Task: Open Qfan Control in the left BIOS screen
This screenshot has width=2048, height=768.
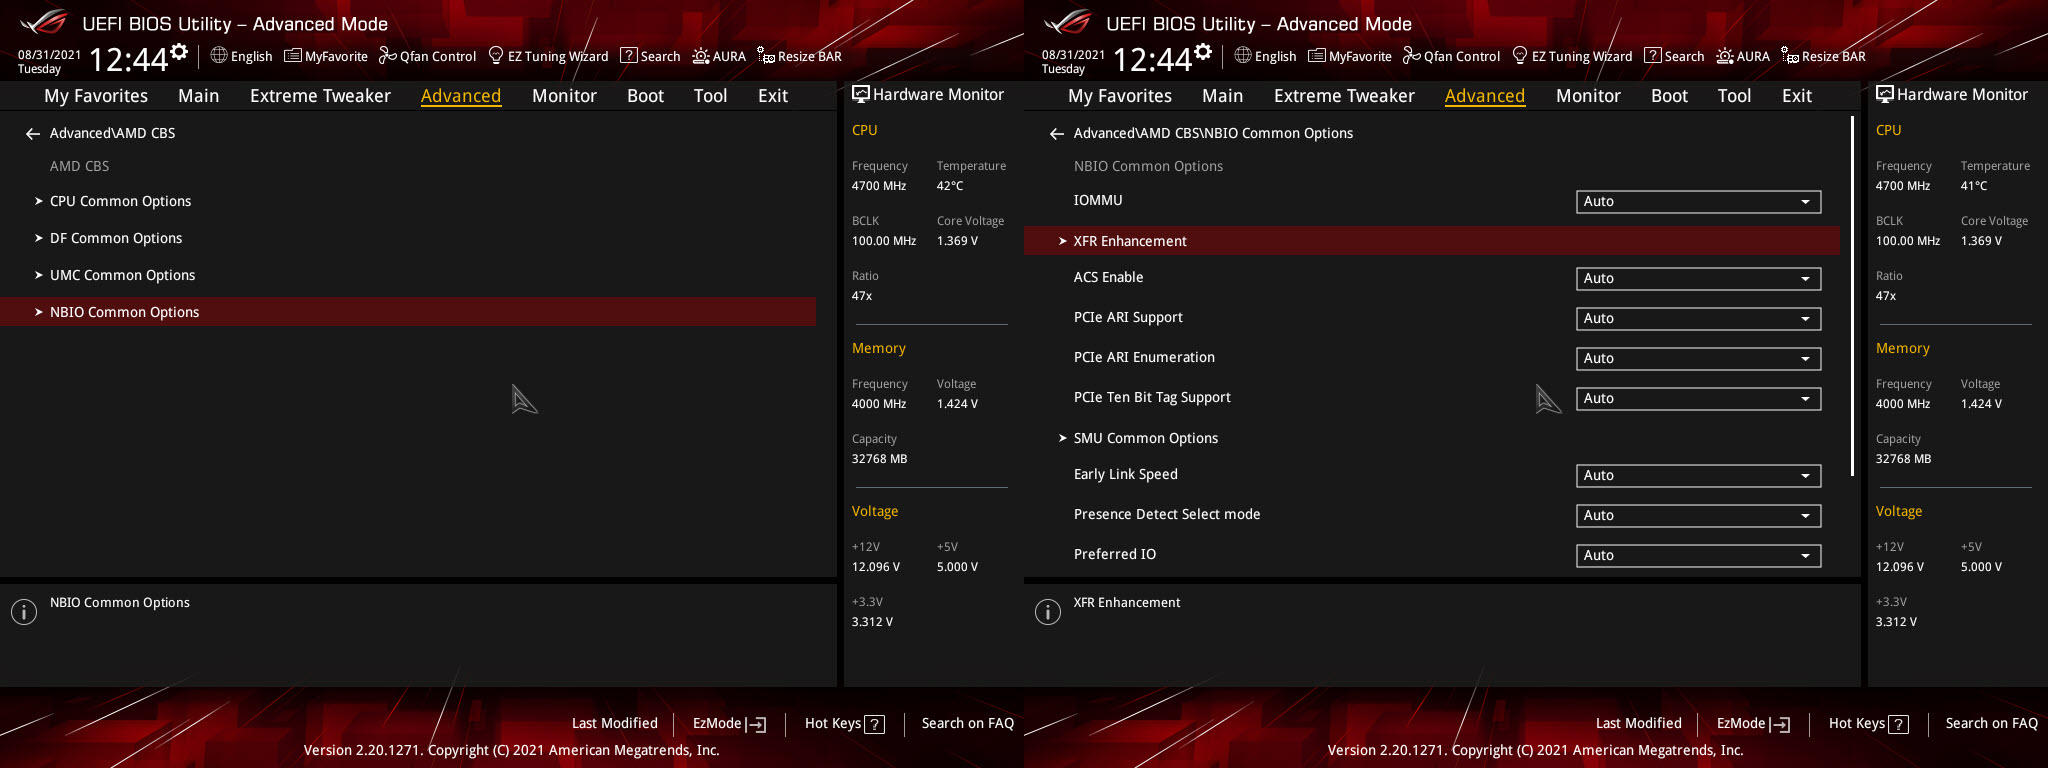Action: coord(427,56)
